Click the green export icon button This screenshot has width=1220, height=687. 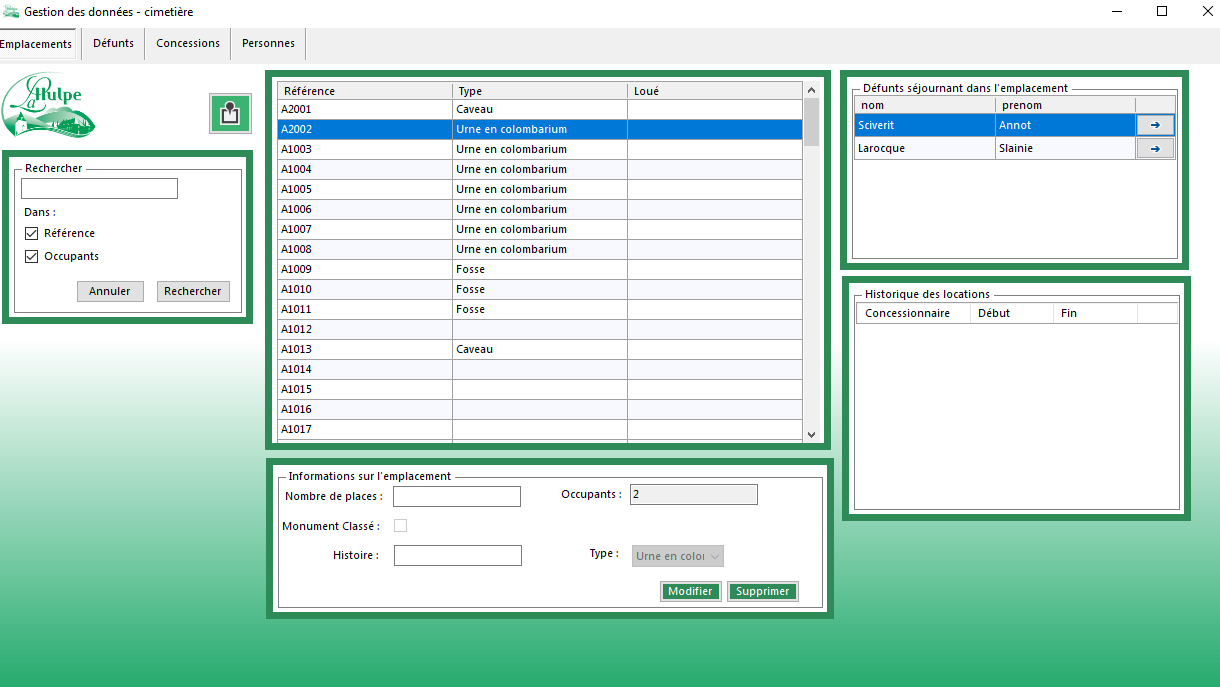tap(230, 113)
